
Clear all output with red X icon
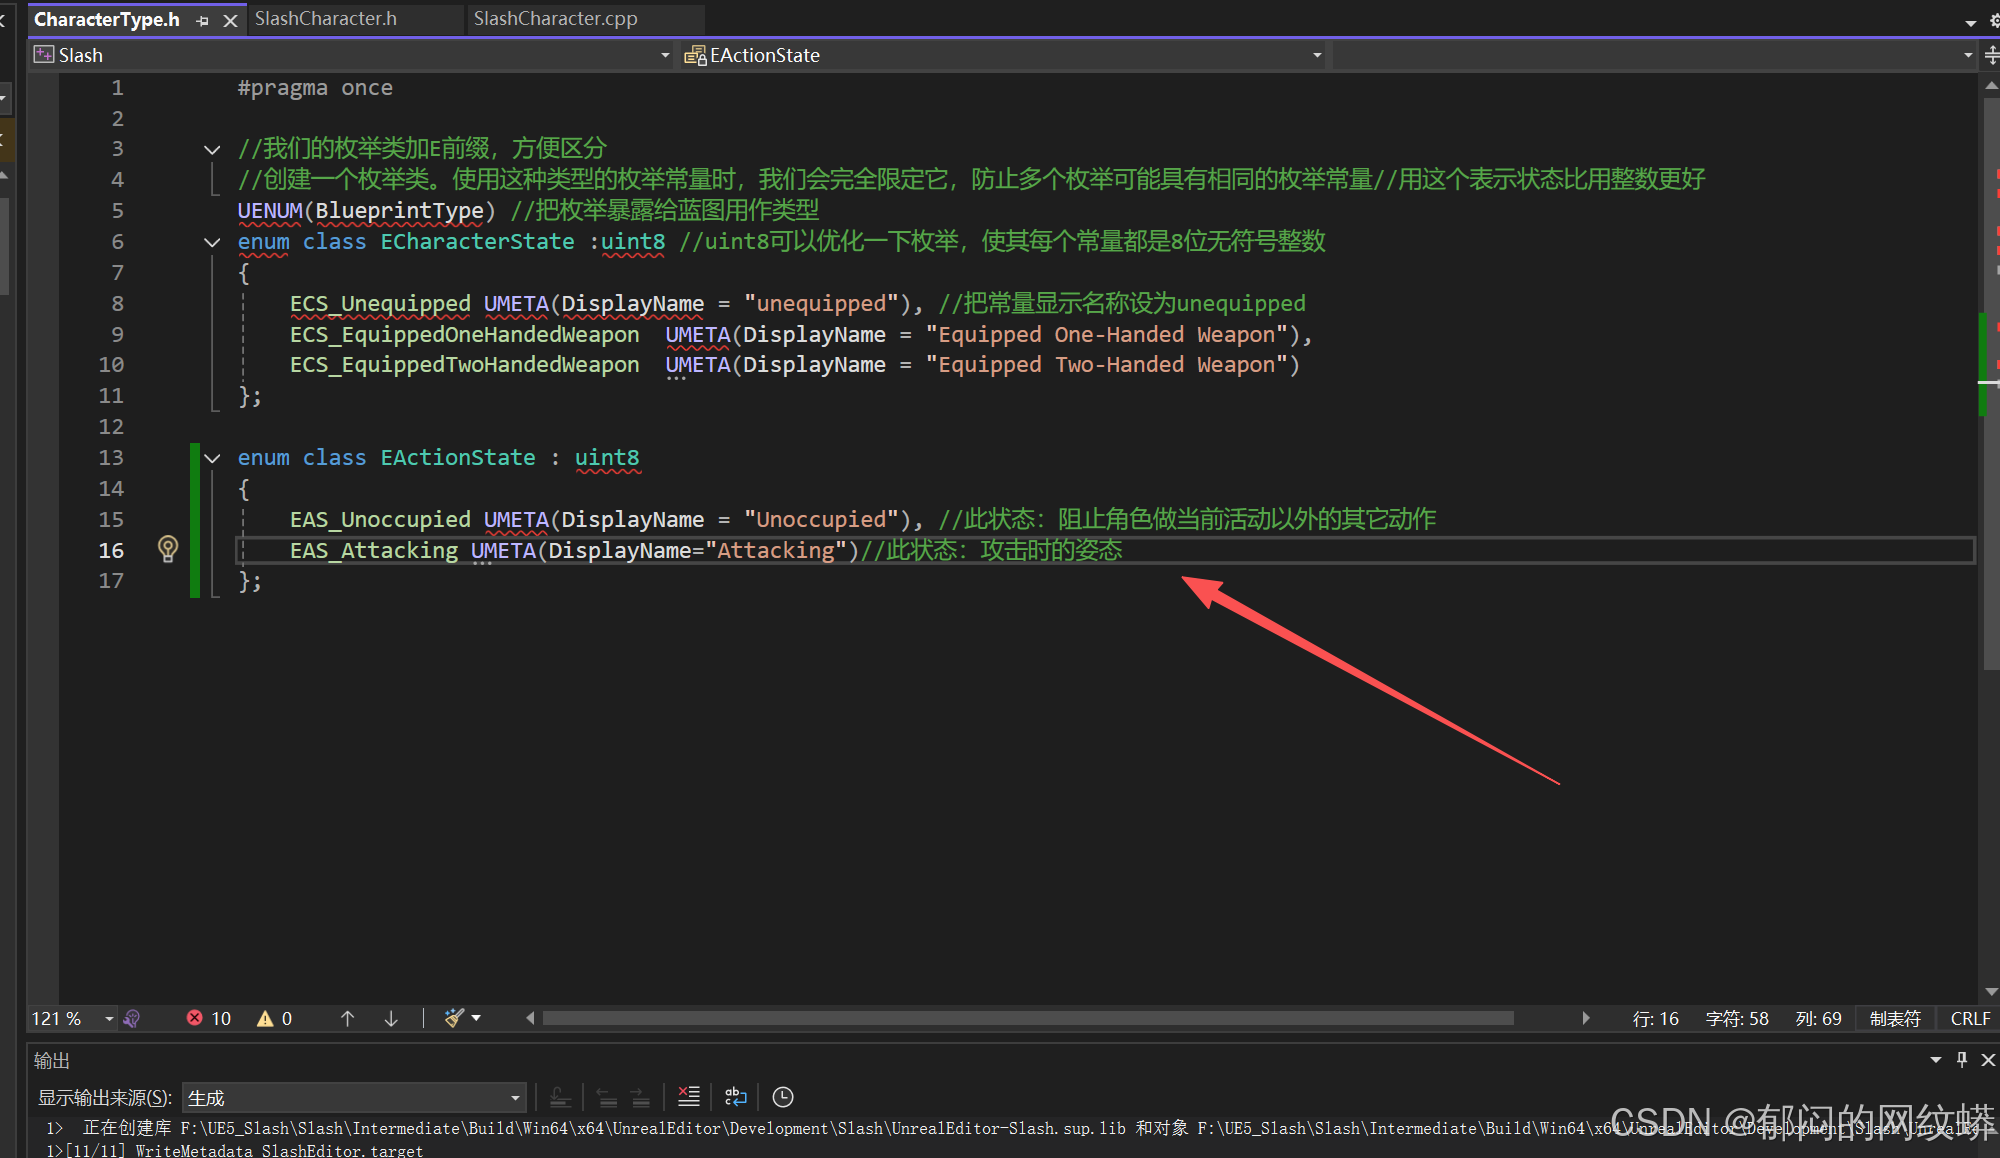pos(689,1097)
